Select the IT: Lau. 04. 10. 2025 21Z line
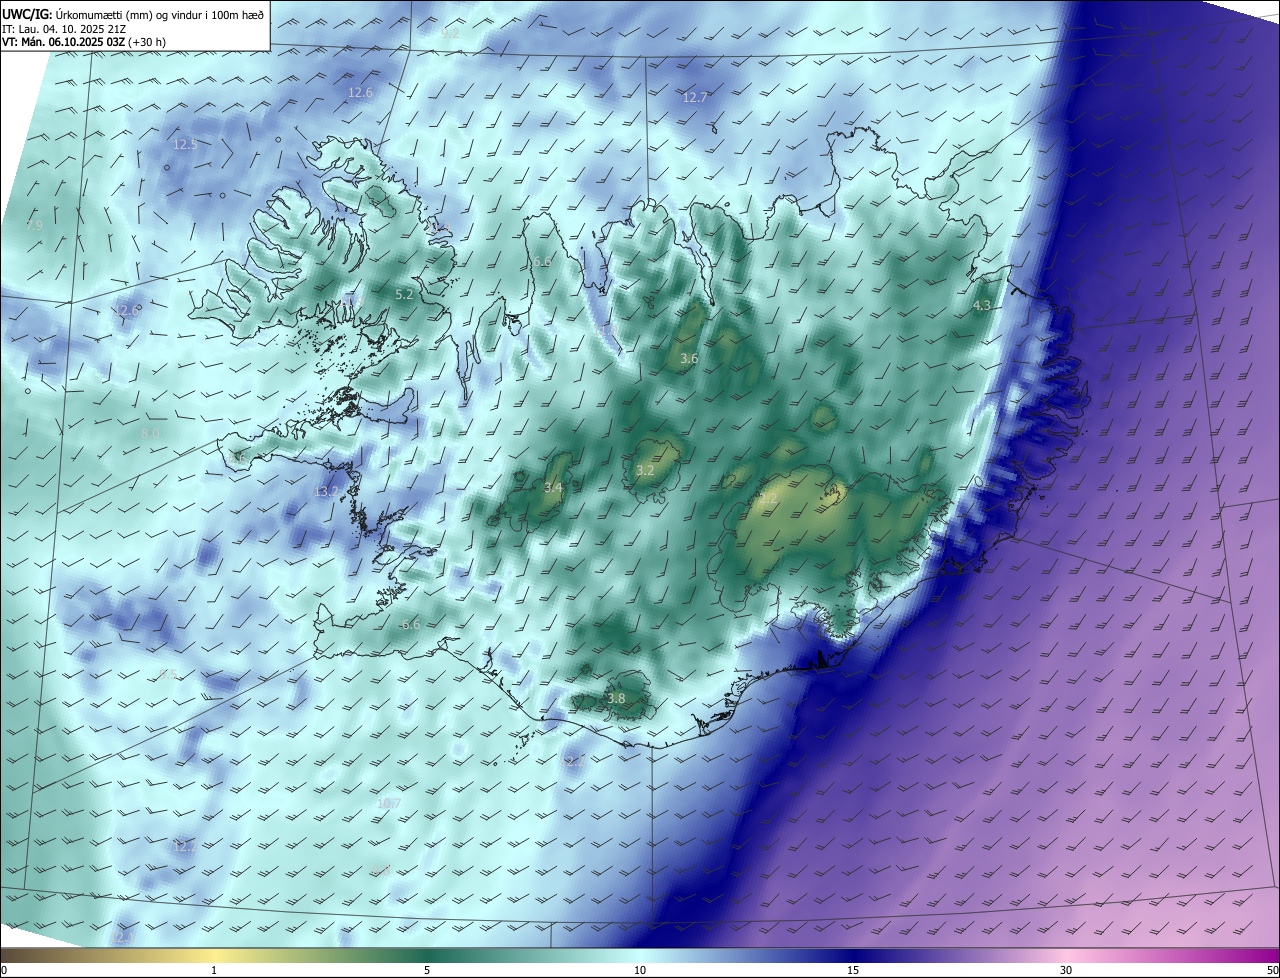This screenshot has height=978, width=1280. click(x=64, y=28)
